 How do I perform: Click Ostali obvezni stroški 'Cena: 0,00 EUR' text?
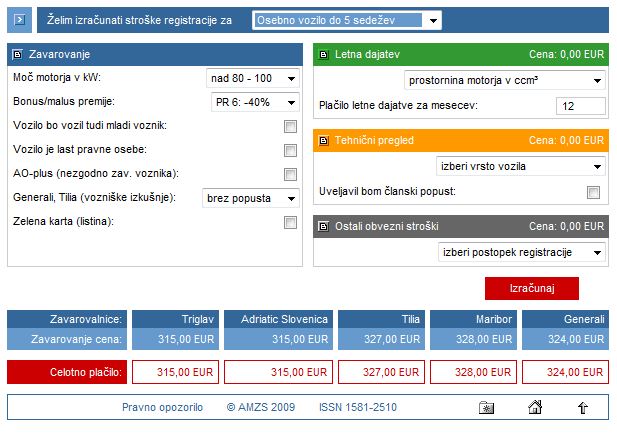click(566, 226)
